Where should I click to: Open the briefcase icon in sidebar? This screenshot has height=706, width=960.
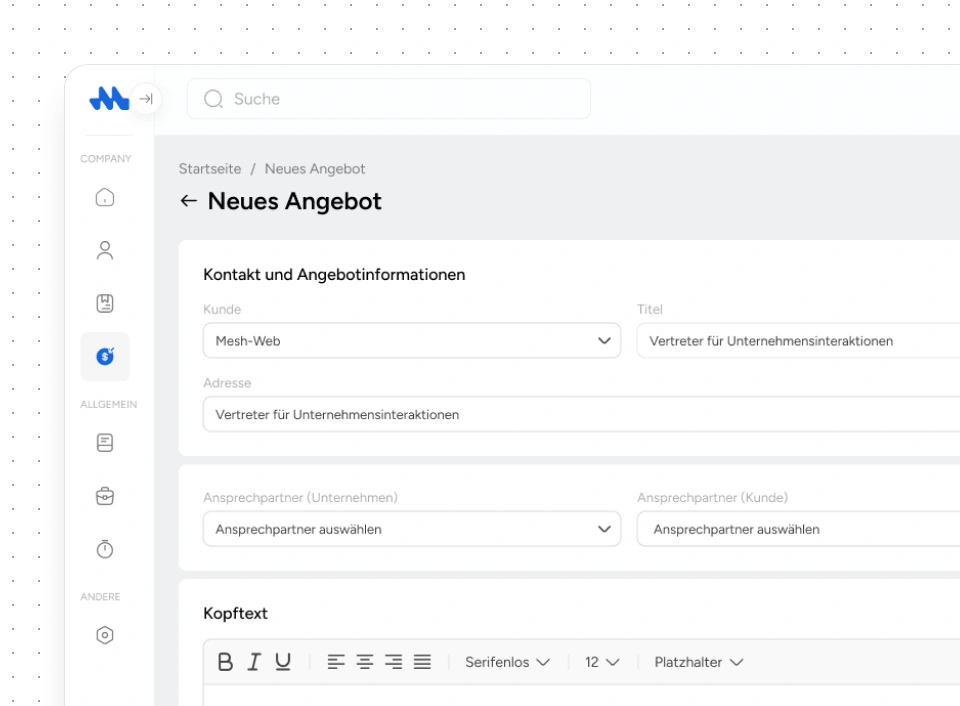(x=105, y=496)
